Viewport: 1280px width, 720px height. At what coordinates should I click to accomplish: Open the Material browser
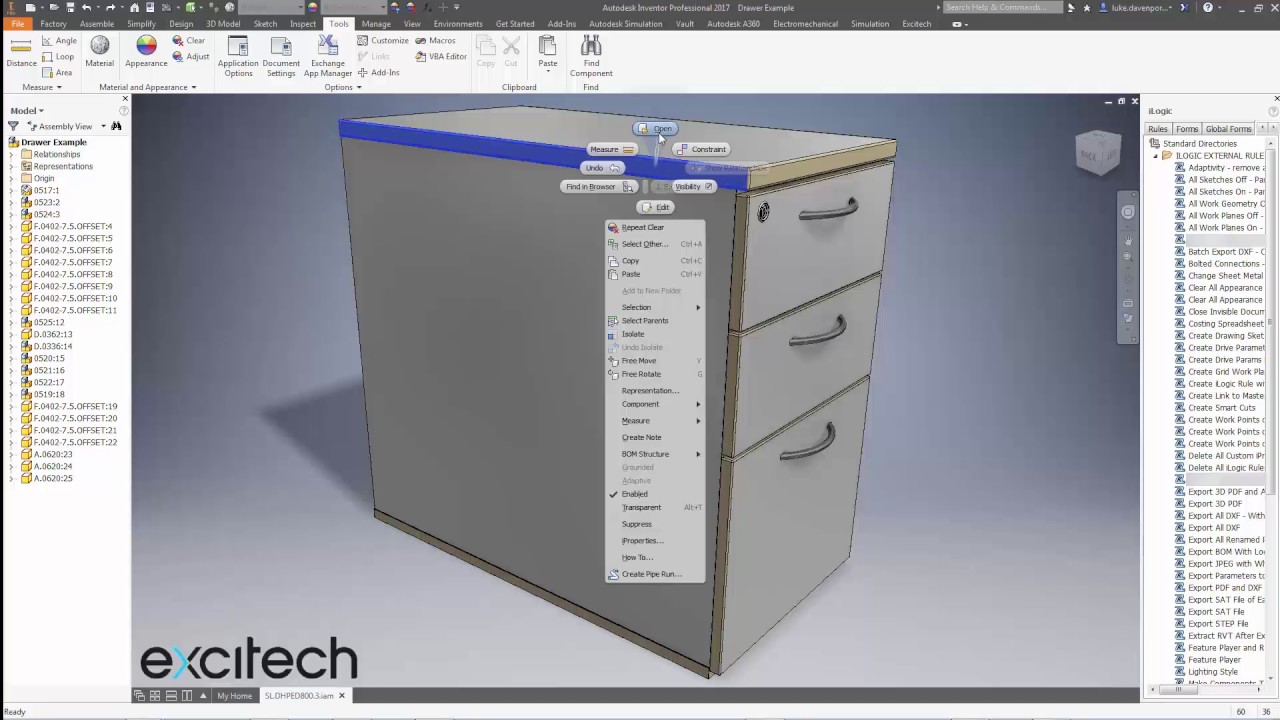pyautogui.click(x=99, y=52)
